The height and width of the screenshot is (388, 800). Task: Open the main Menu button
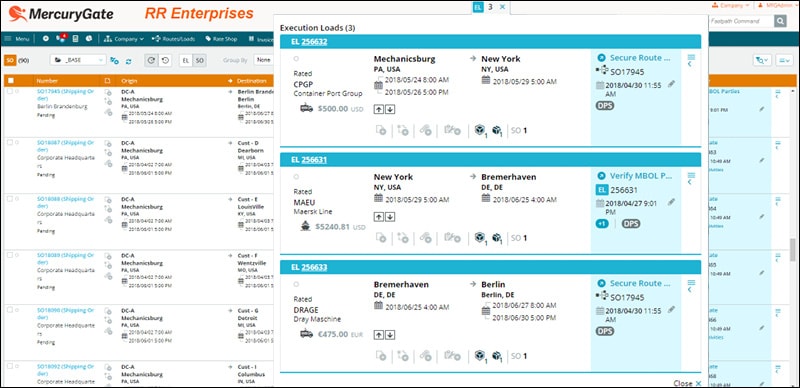(x=17, y=38)
